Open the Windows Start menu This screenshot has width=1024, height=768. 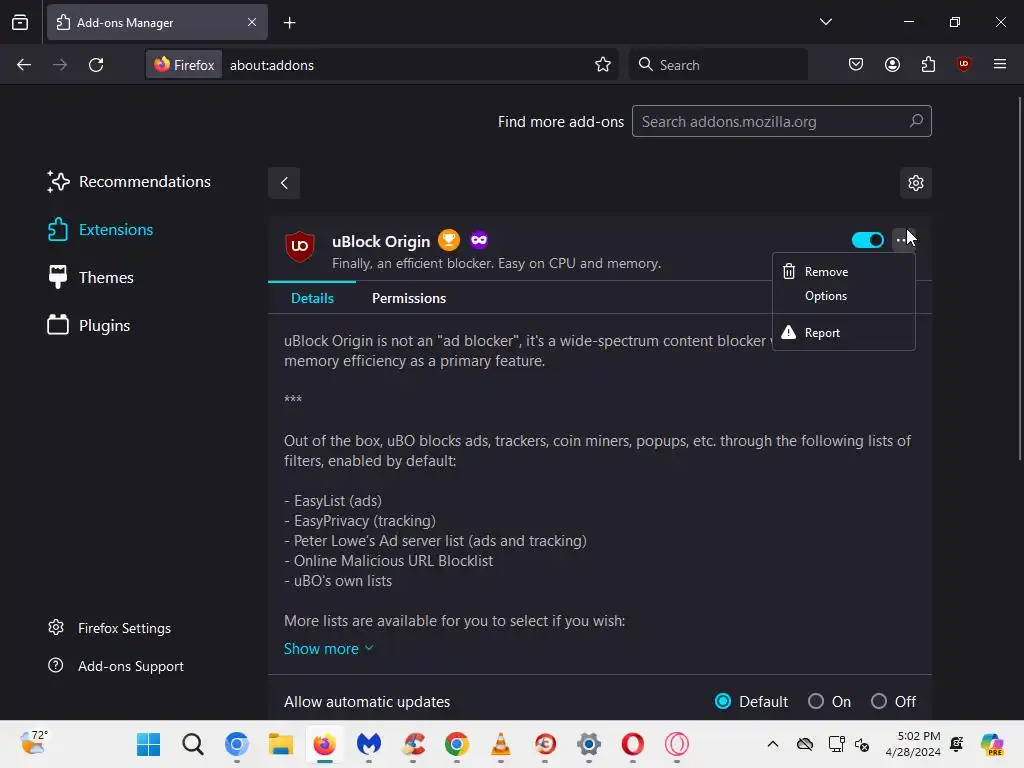148,744
